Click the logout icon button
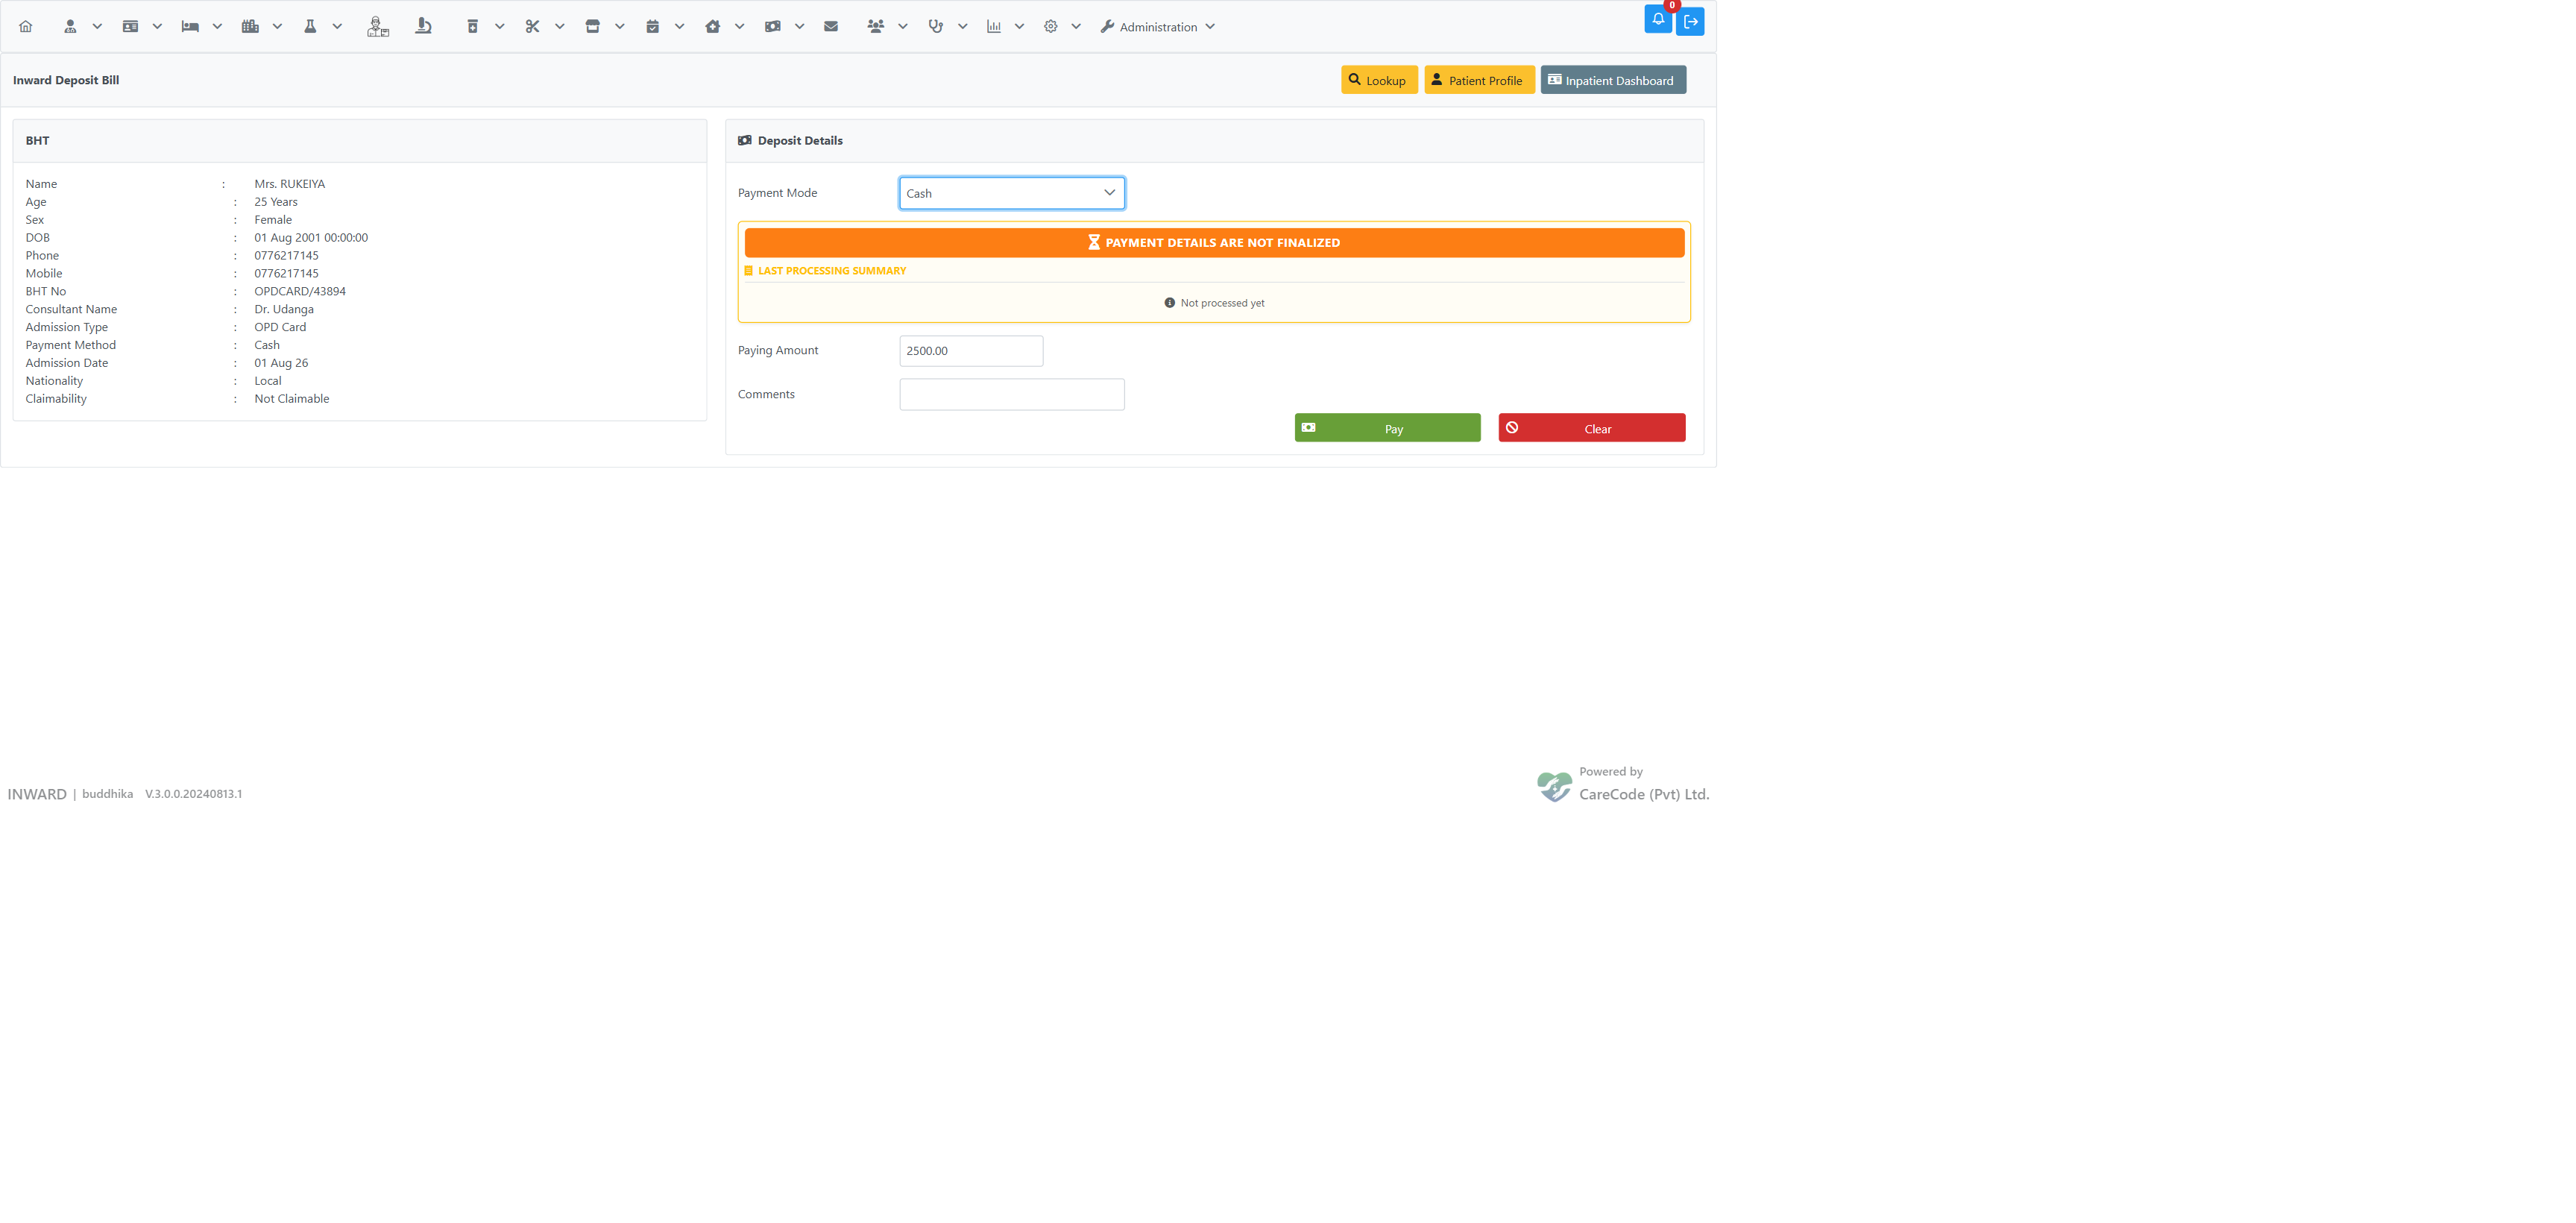Image resolution: width=2576 pixels, height=1223 pixels. point(1691,21)
